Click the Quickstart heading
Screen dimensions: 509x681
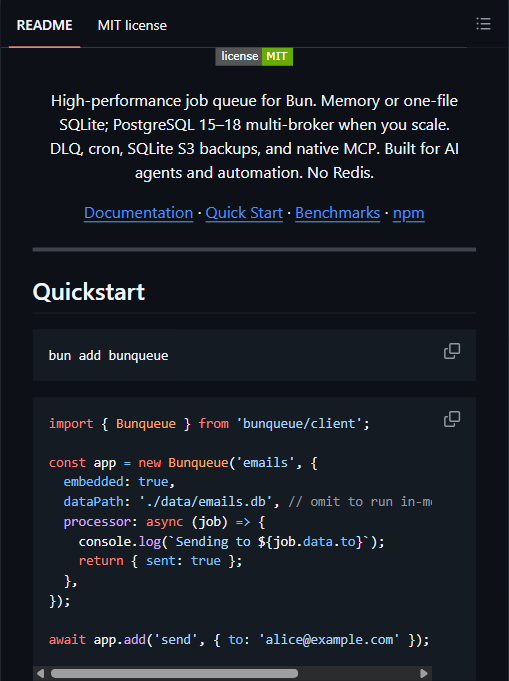[89, 292]
